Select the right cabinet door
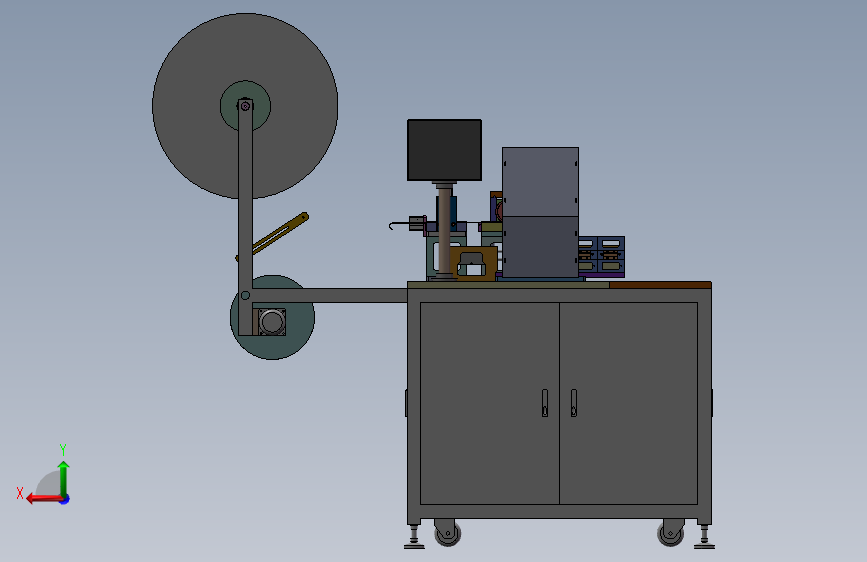 click(x=629, y=403)
